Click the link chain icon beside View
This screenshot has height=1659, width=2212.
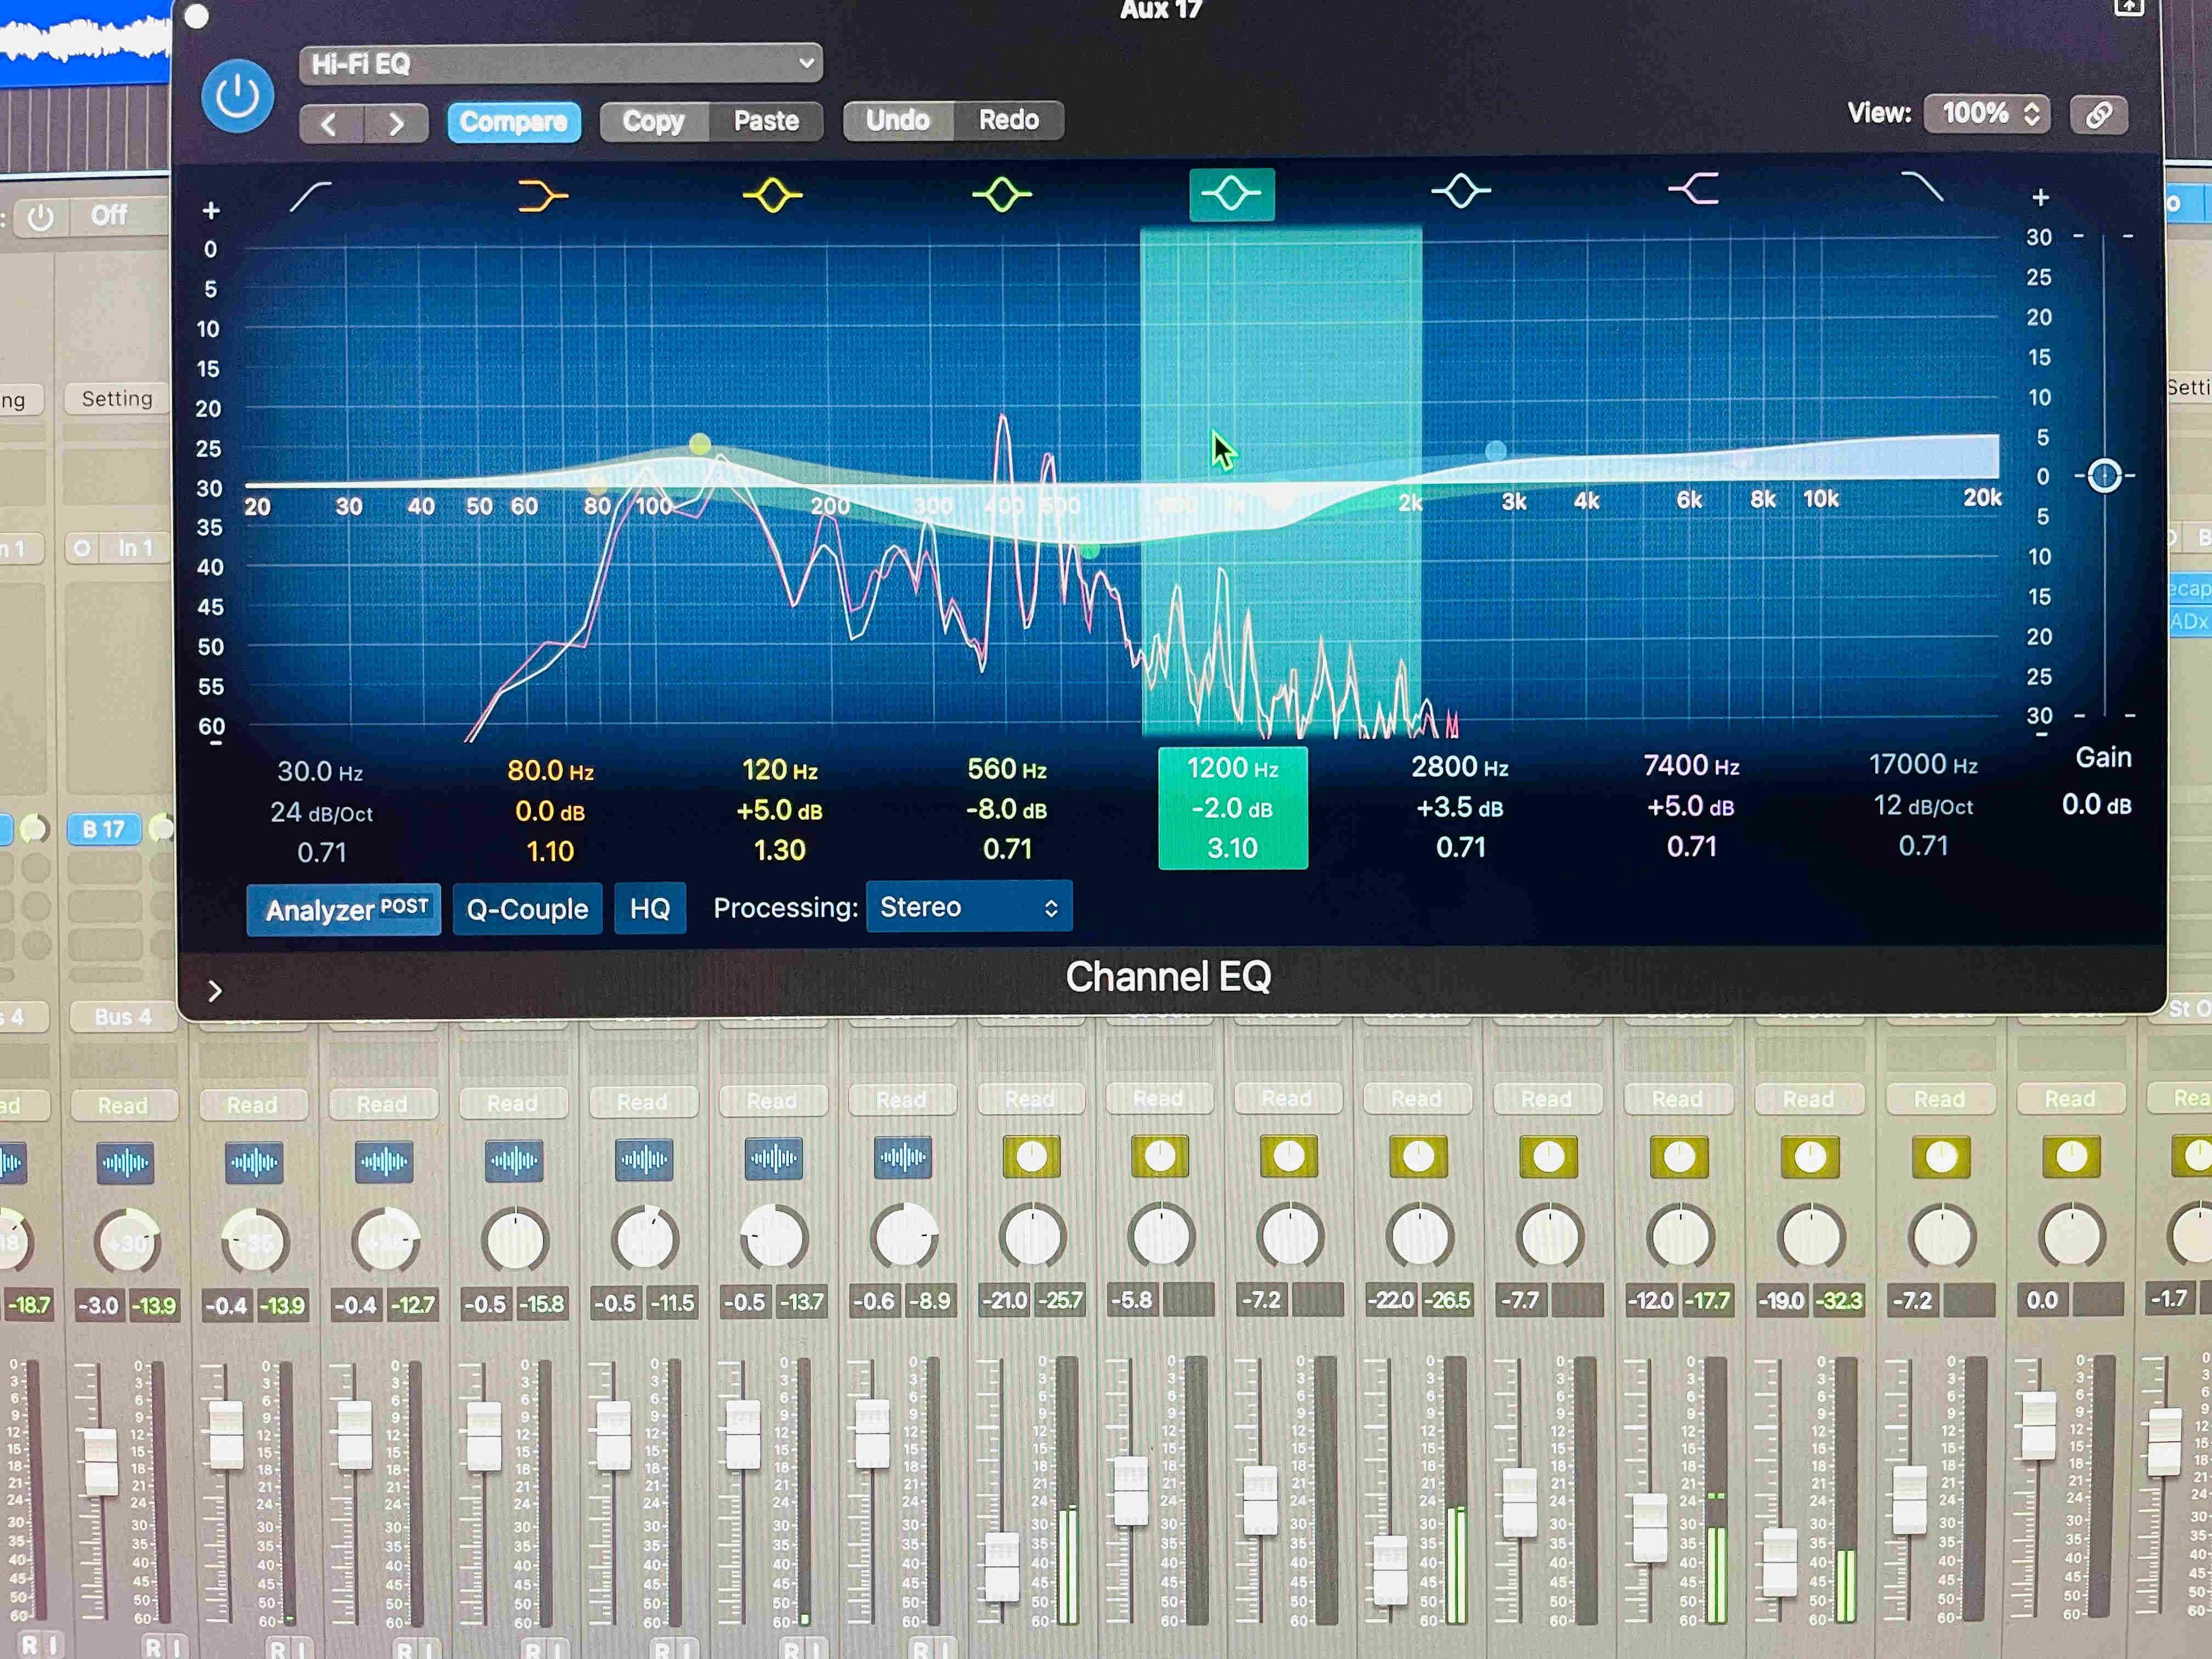pyautogui.click(x=2098, y=115)
